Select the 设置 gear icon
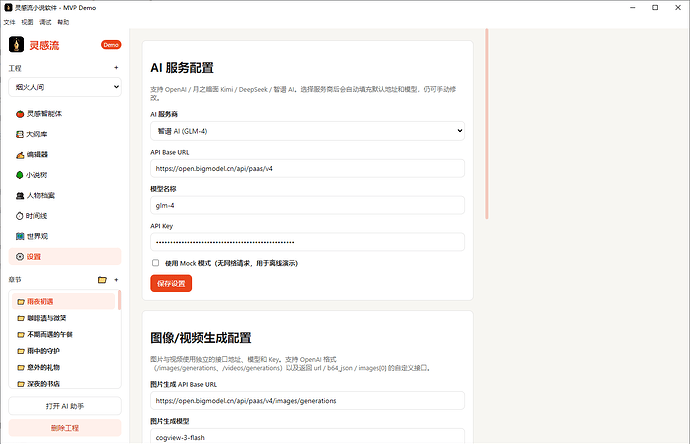The height and width of the screenshot is (444, 690). [x=20, y=257]
